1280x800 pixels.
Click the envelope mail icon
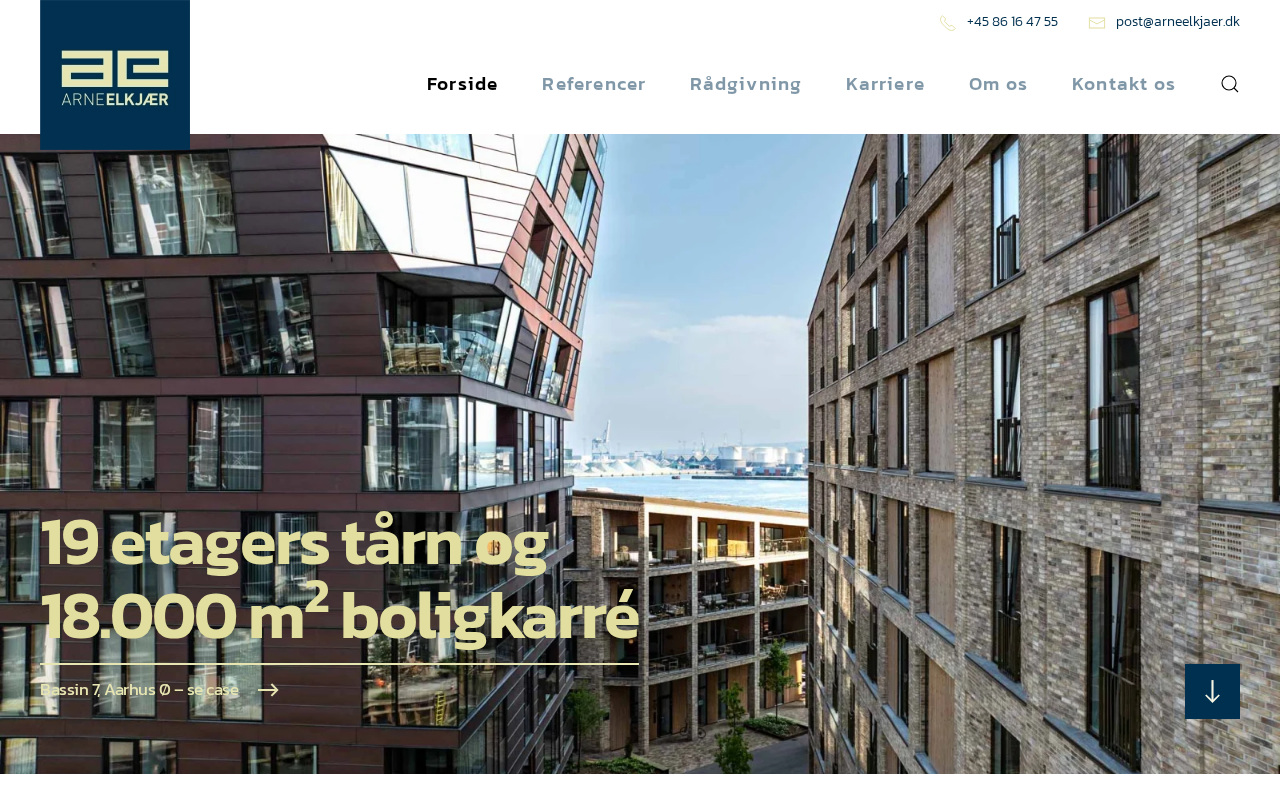click(x=1097, y=23)
